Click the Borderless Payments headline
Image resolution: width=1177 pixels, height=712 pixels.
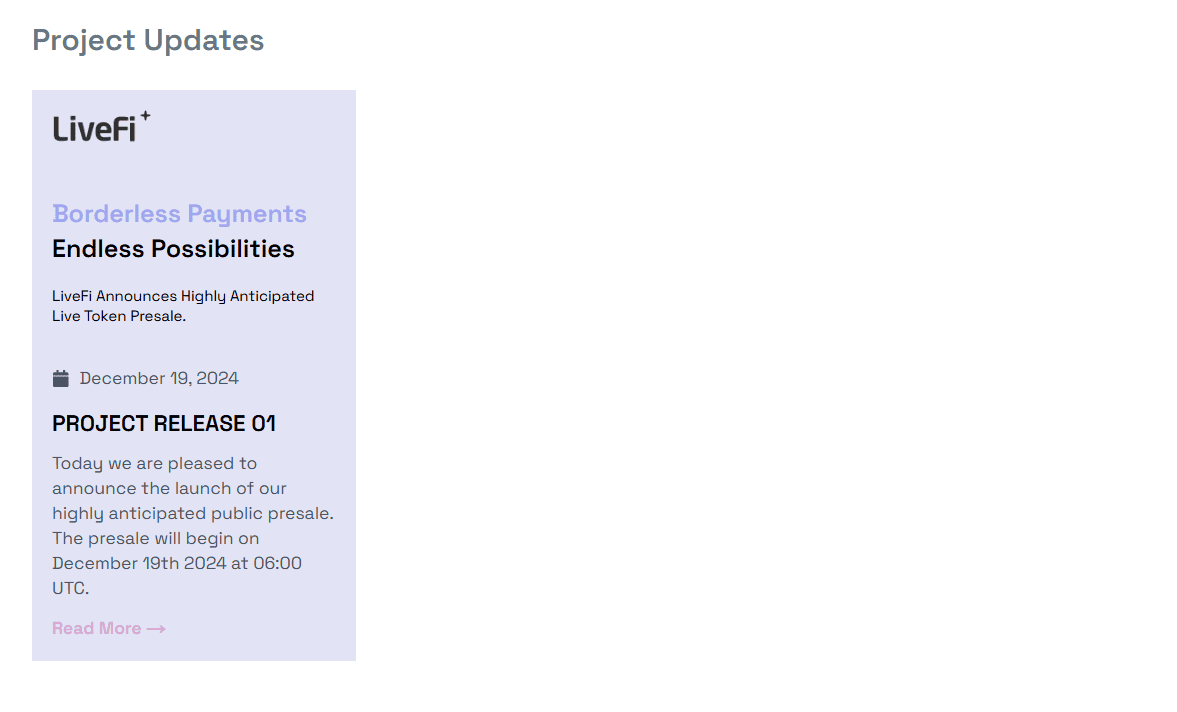[179, 214]
